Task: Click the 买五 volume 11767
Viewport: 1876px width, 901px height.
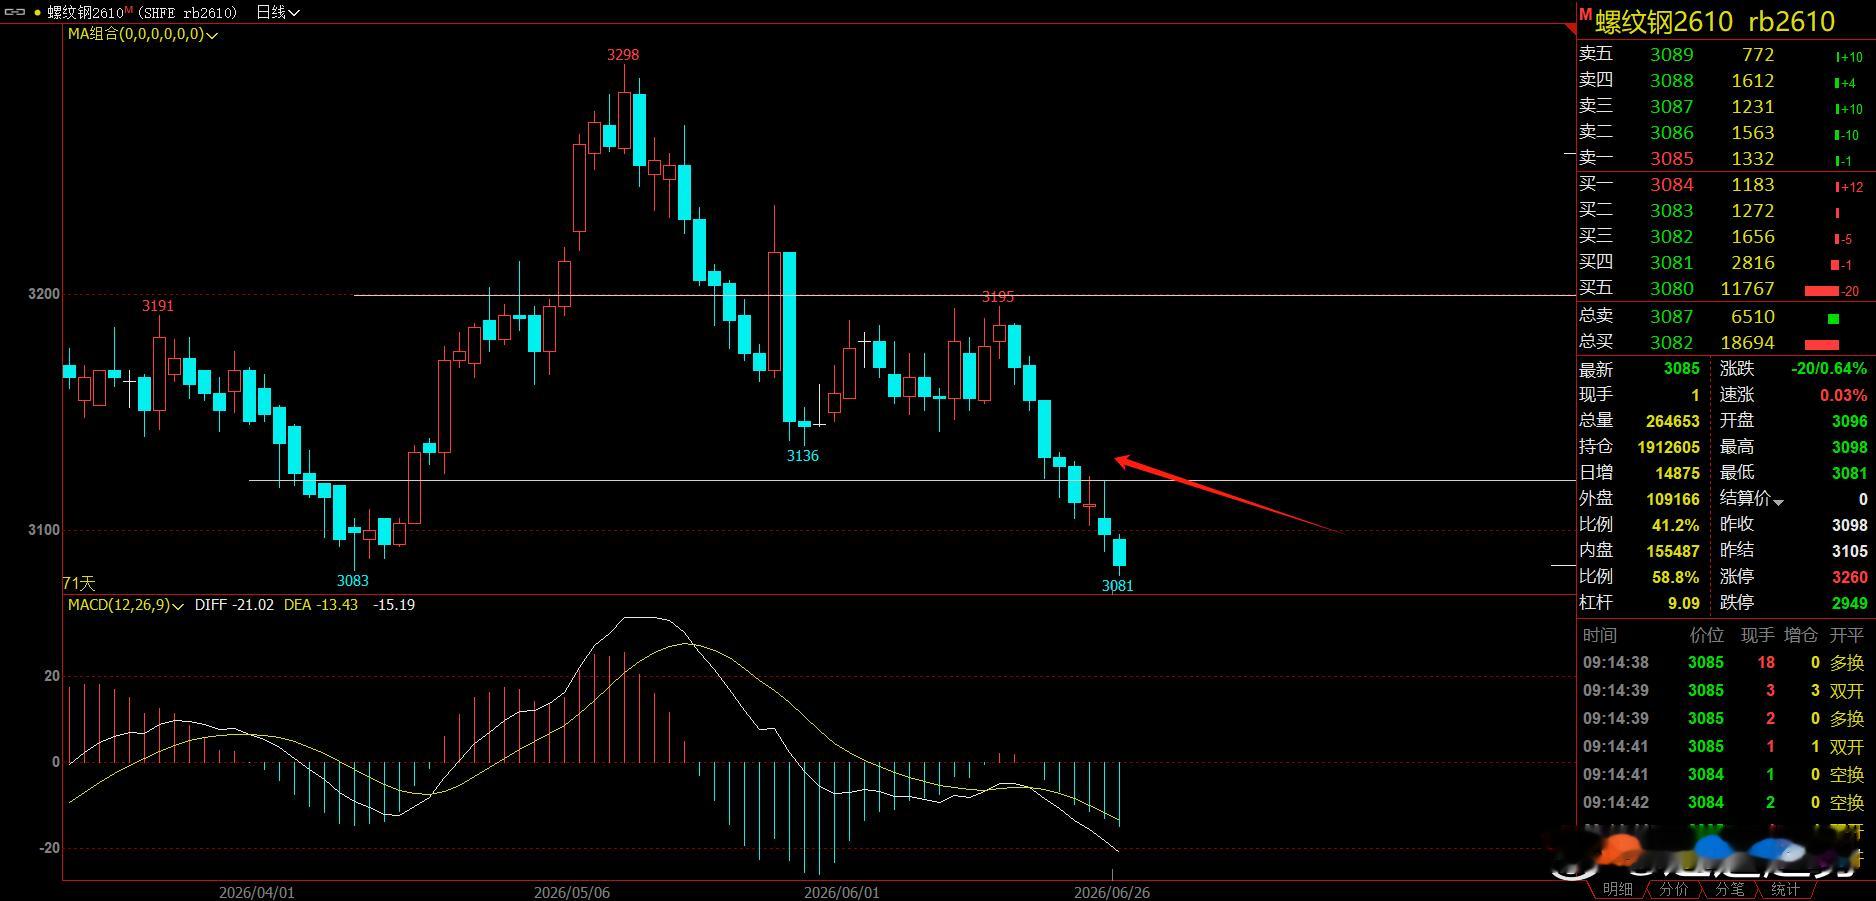Action: point(1747,289)
